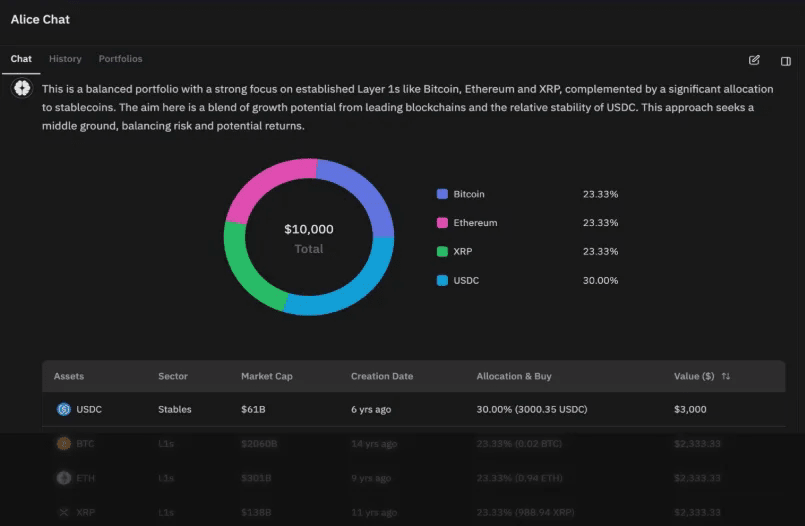Select the USDC Stables table row

[x=414, y=410]
